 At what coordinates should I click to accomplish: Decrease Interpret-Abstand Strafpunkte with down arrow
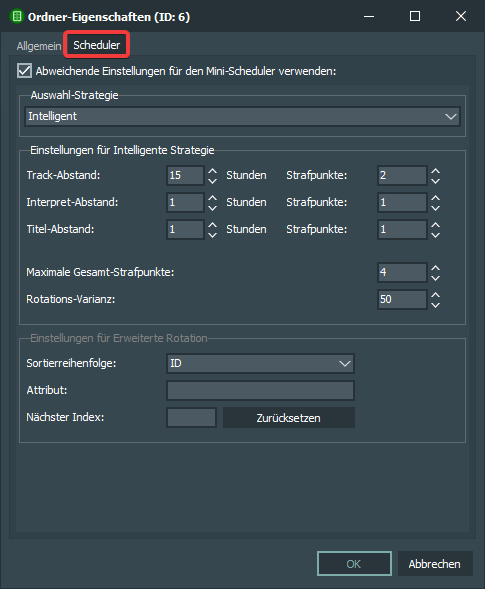pos(435,208)
